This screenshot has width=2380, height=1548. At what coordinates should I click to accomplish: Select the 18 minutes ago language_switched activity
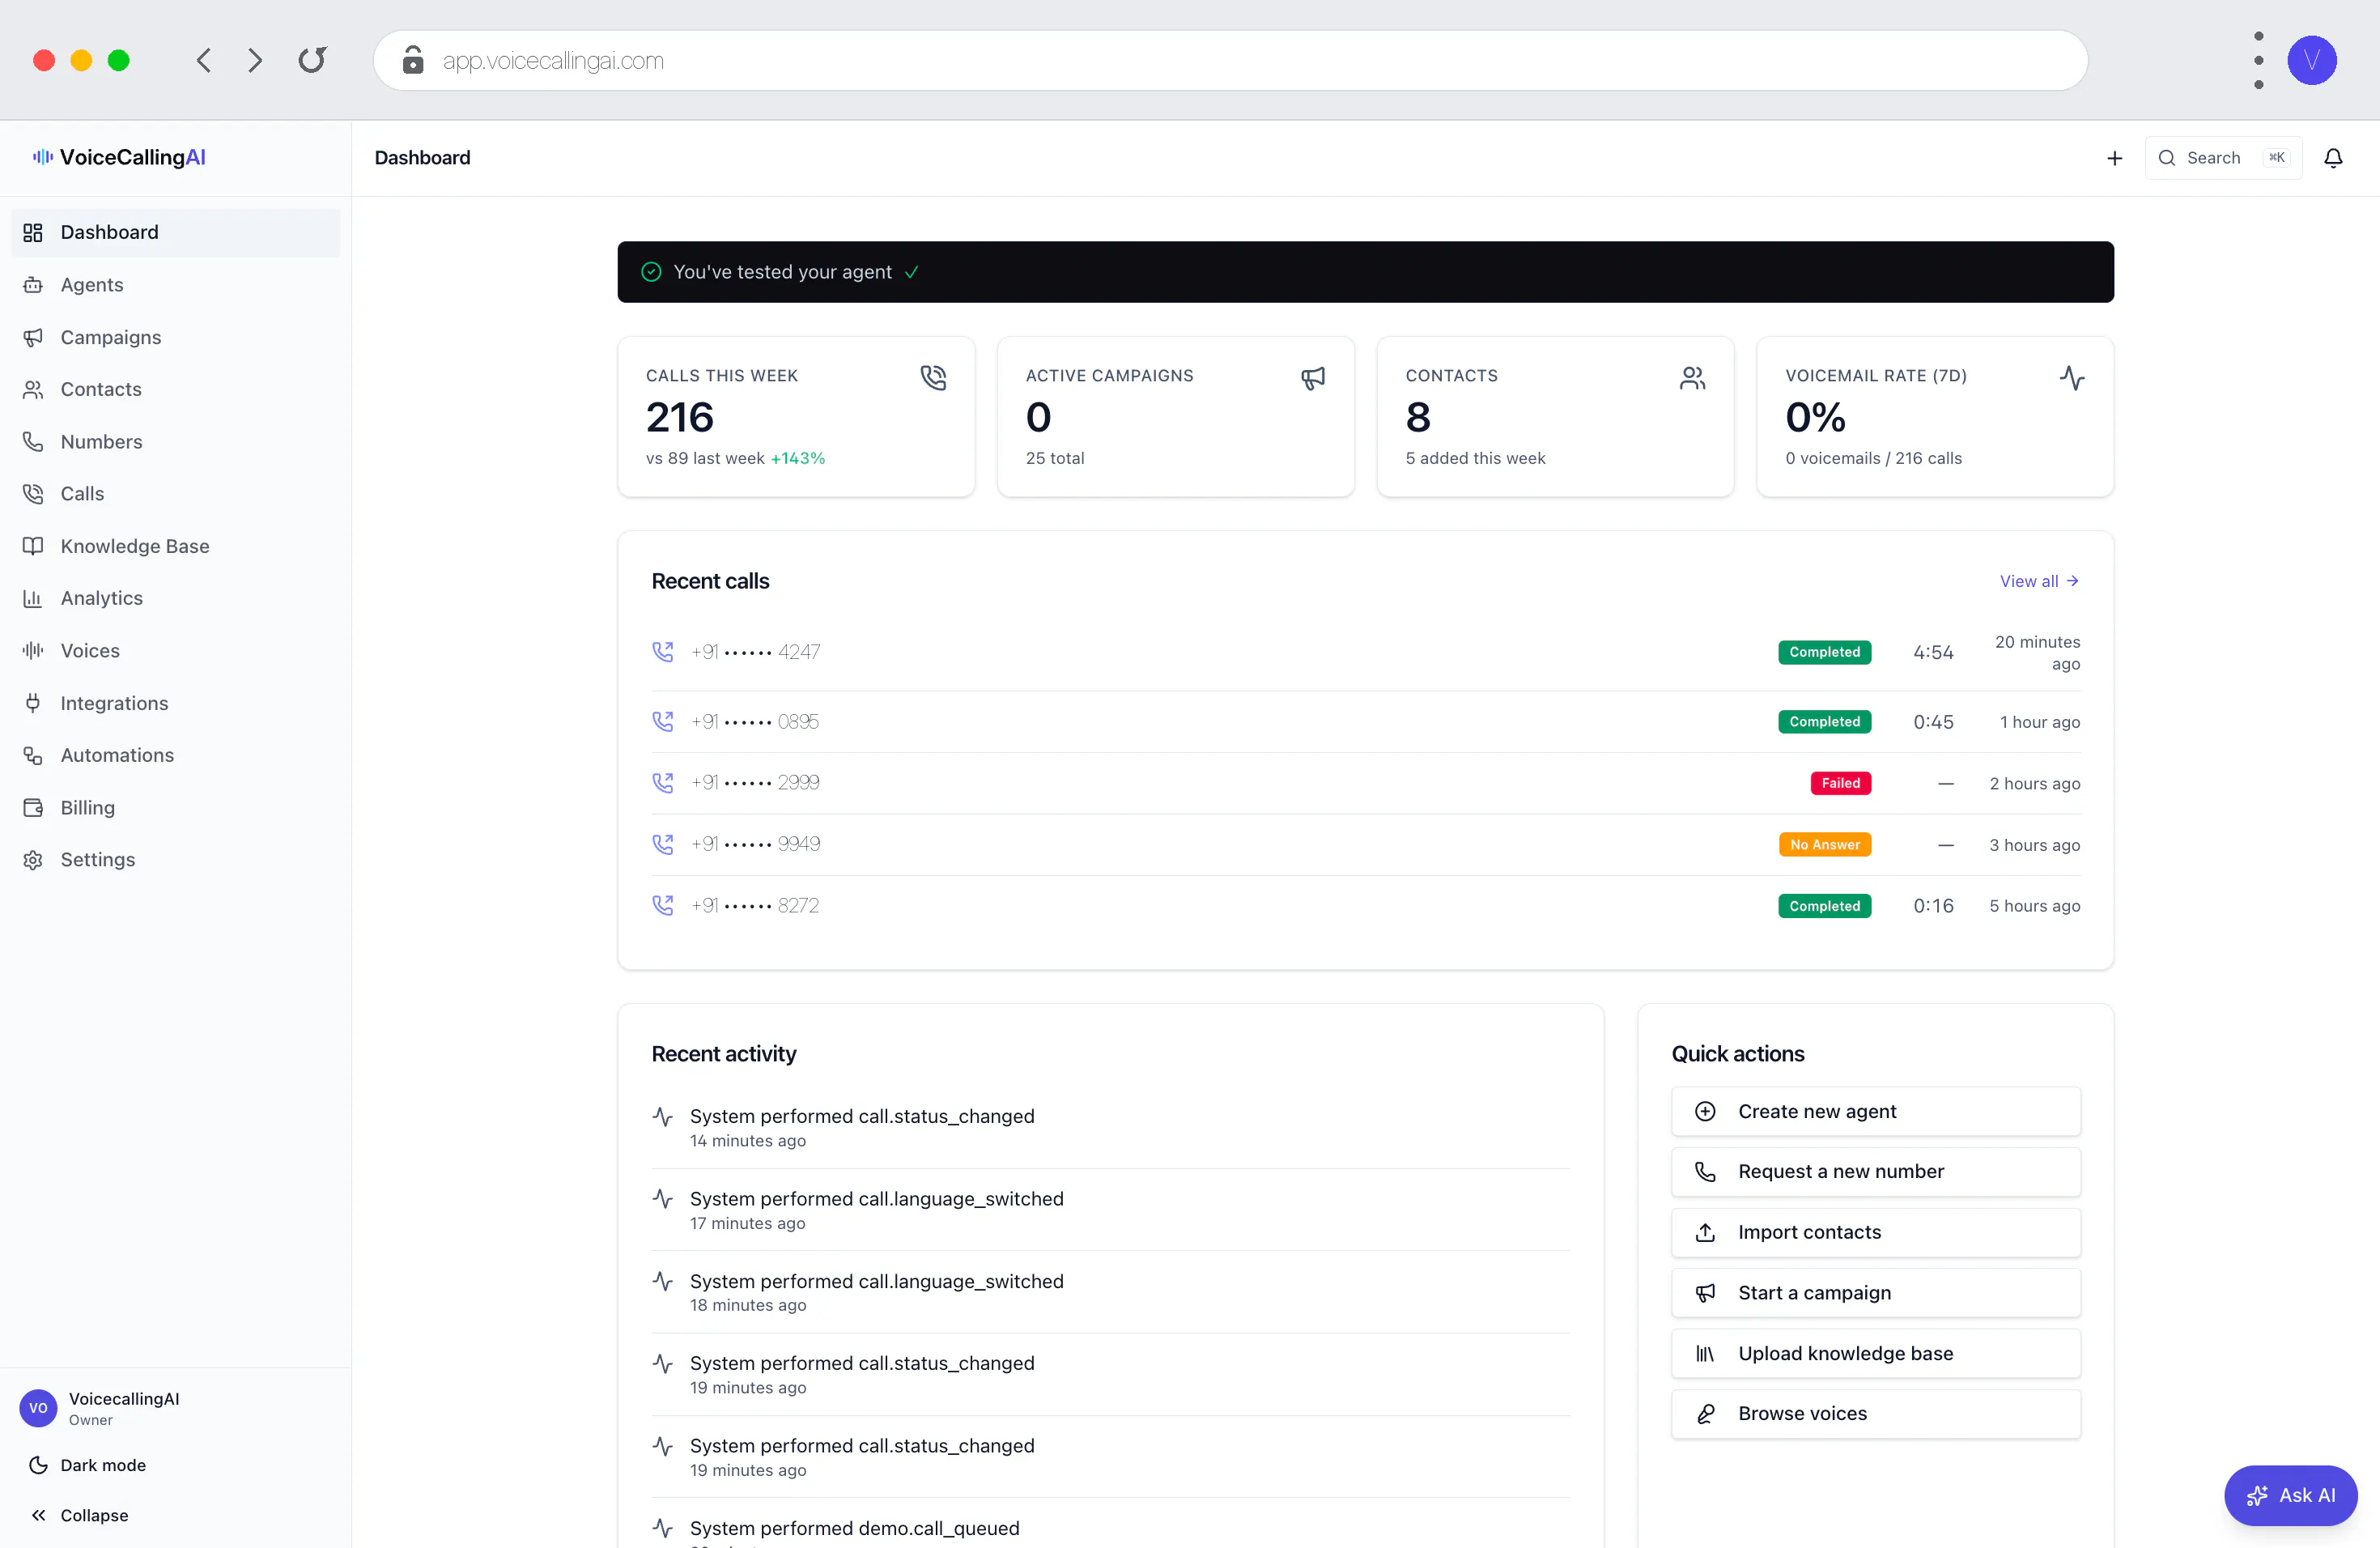click(x=1110, y=1292)
